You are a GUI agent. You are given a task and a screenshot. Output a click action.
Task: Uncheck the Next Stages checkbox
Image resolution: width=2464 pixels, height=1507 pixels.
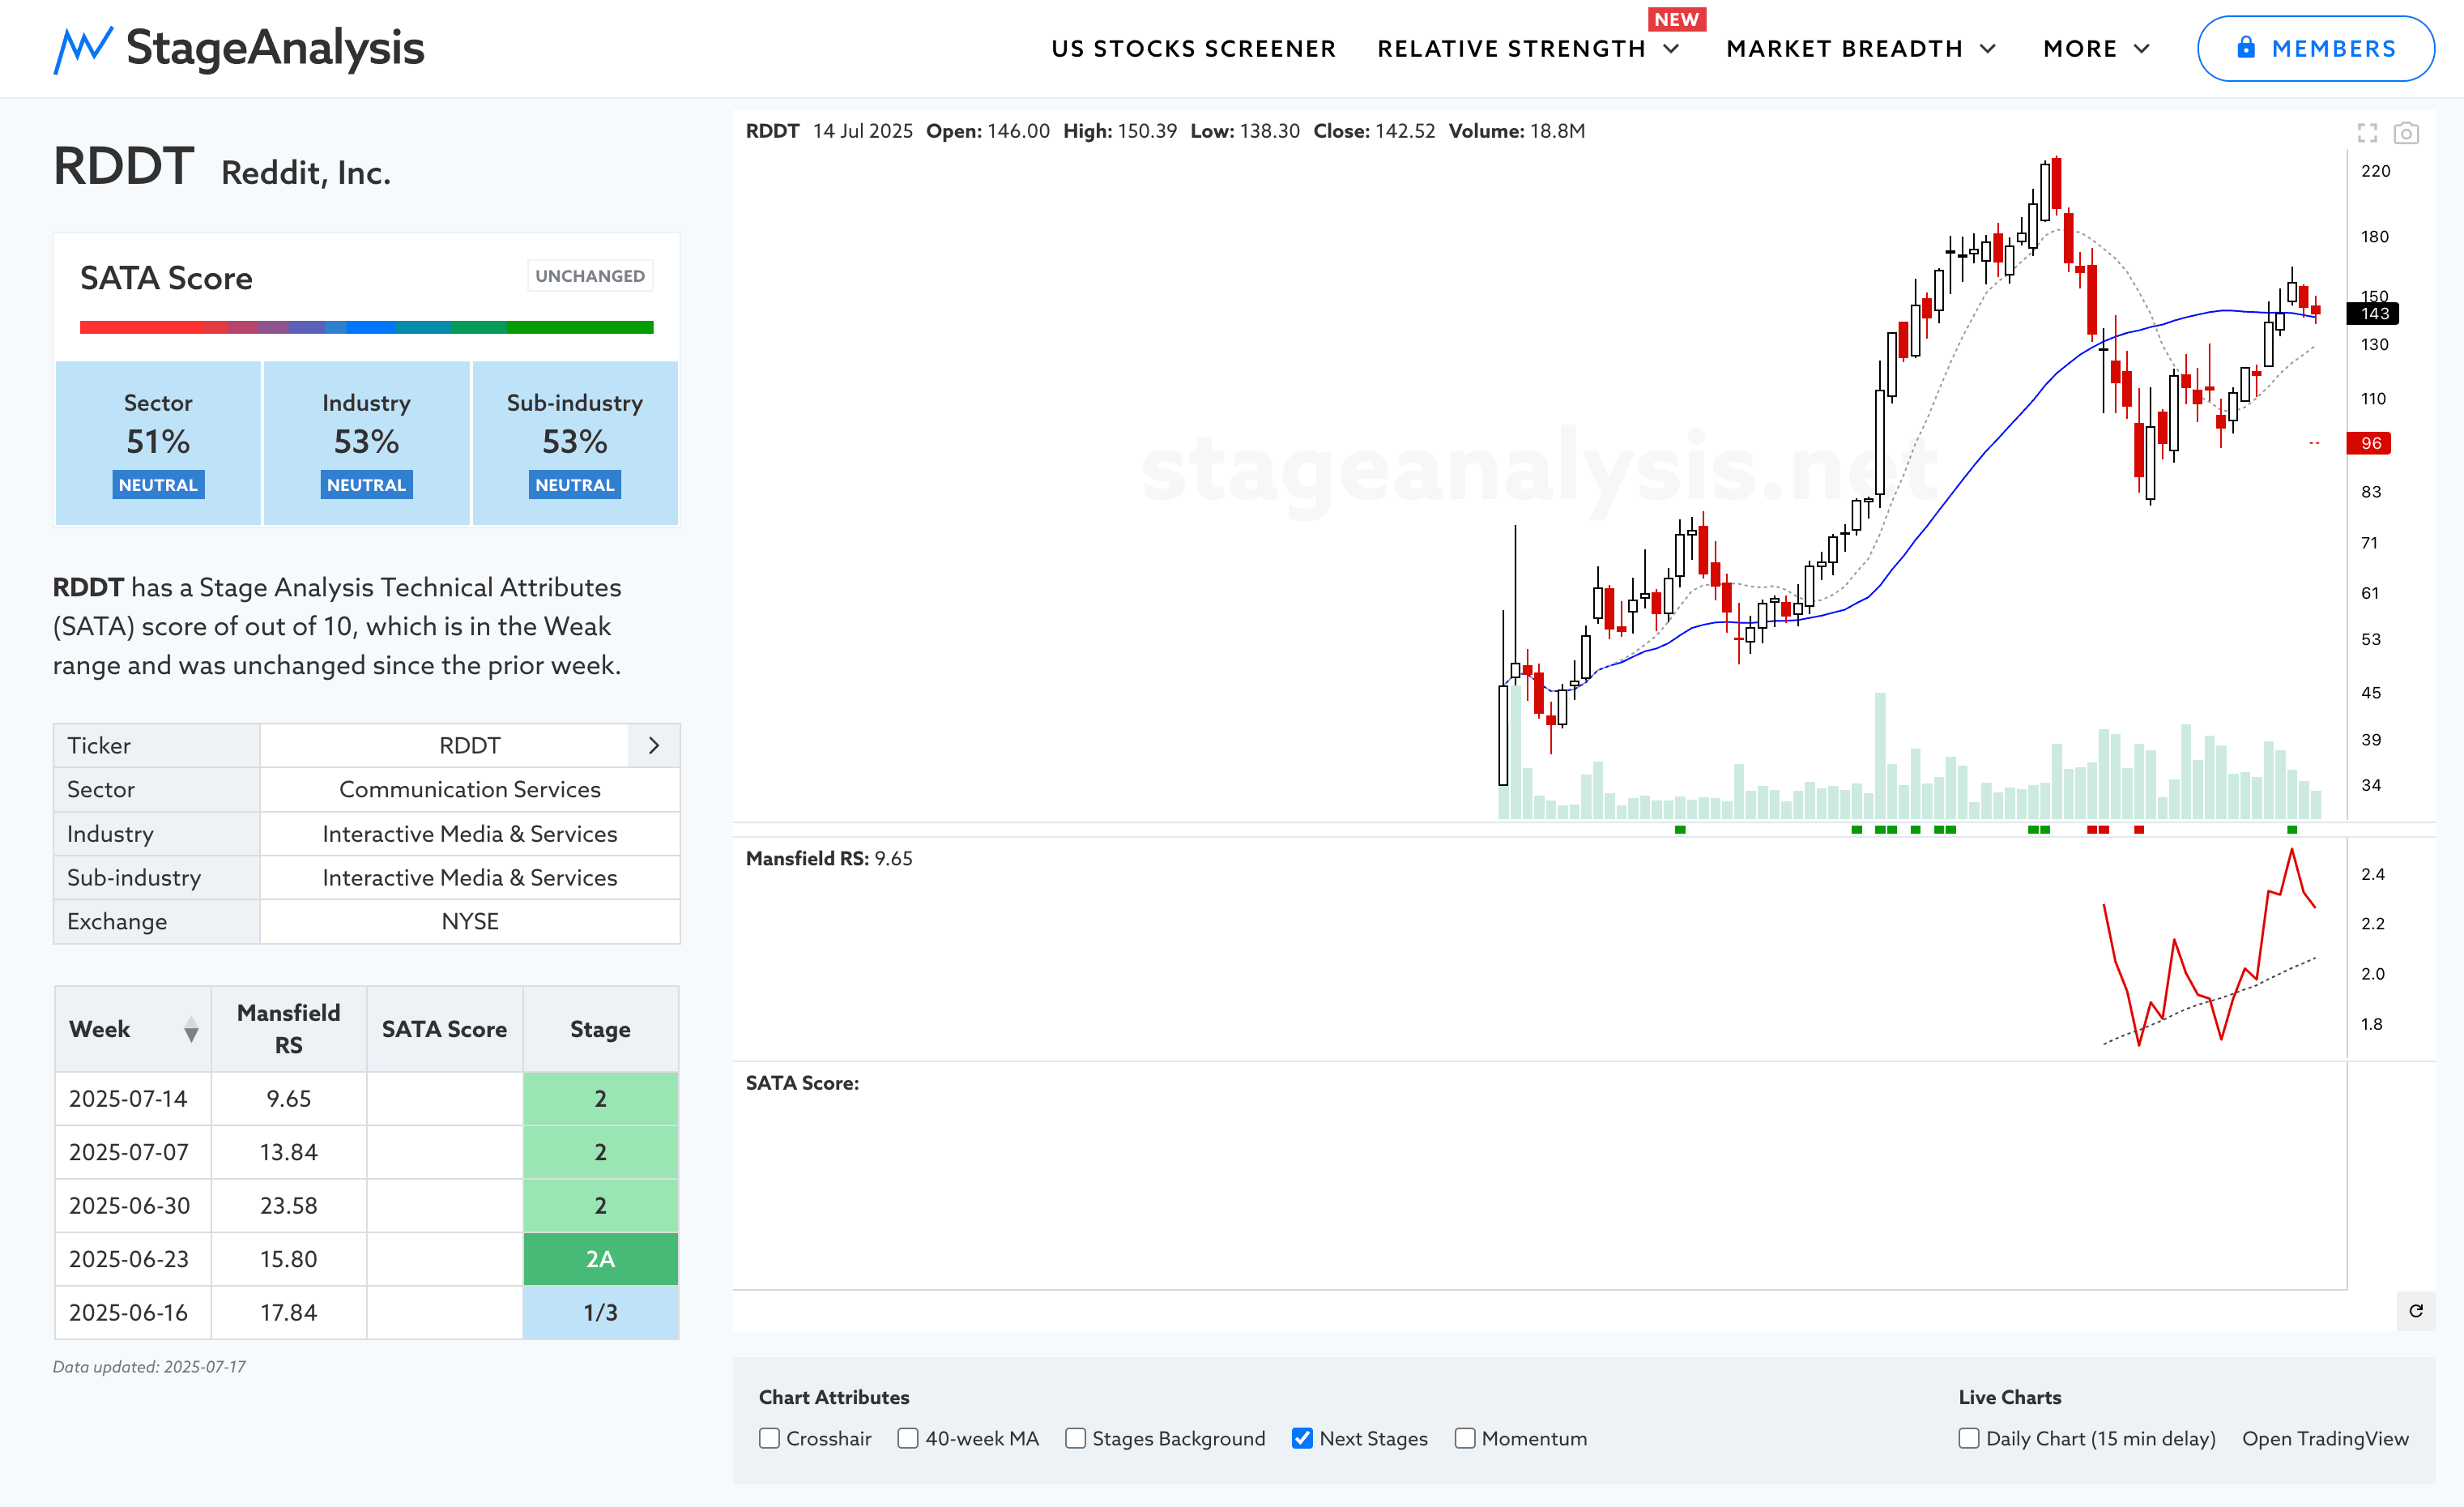(x=1302, y=1438)
